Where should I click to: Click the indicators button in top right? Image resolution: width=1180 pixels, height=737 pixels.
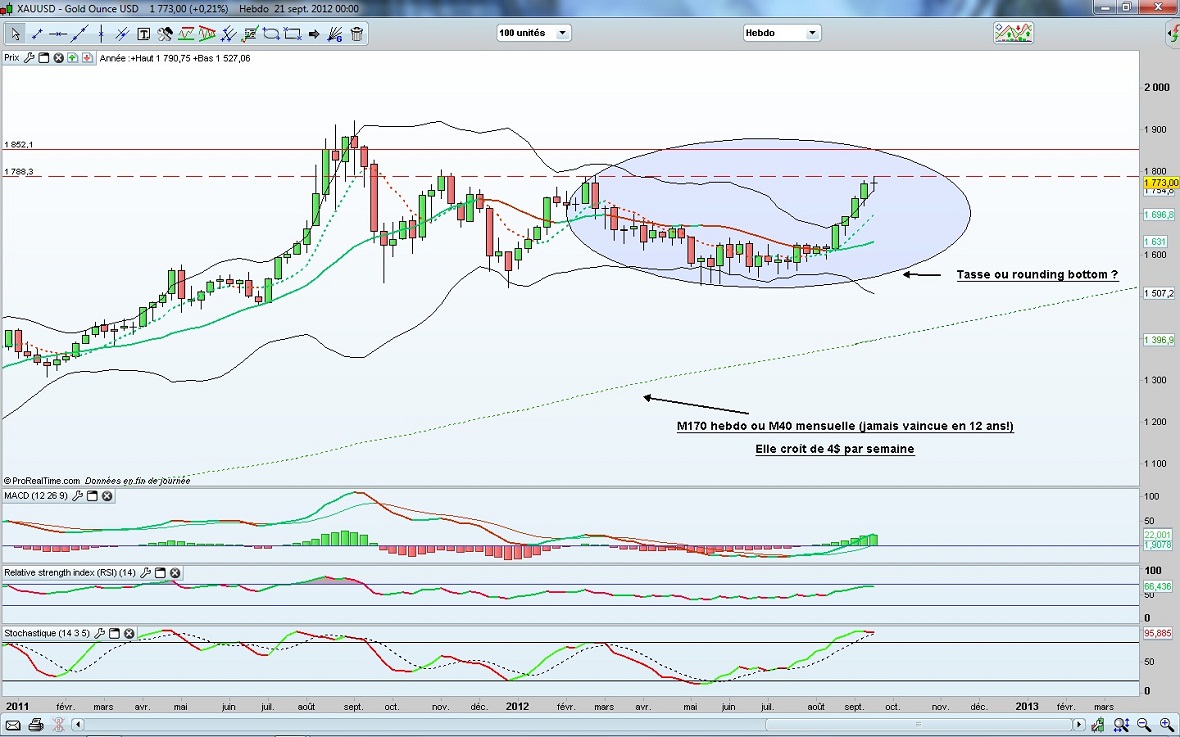click(x=1012, y=33)
